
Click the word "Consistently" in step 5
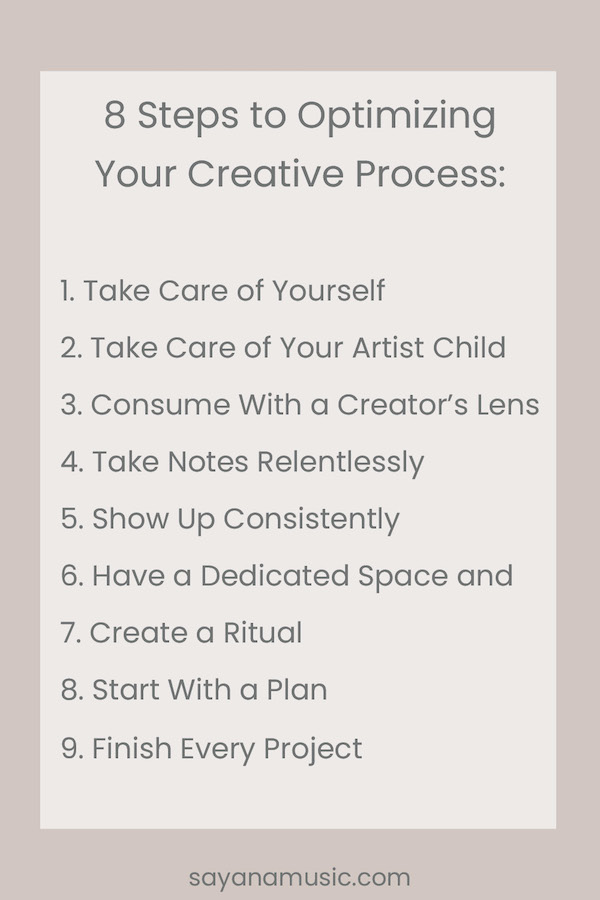tap(312, 521)
